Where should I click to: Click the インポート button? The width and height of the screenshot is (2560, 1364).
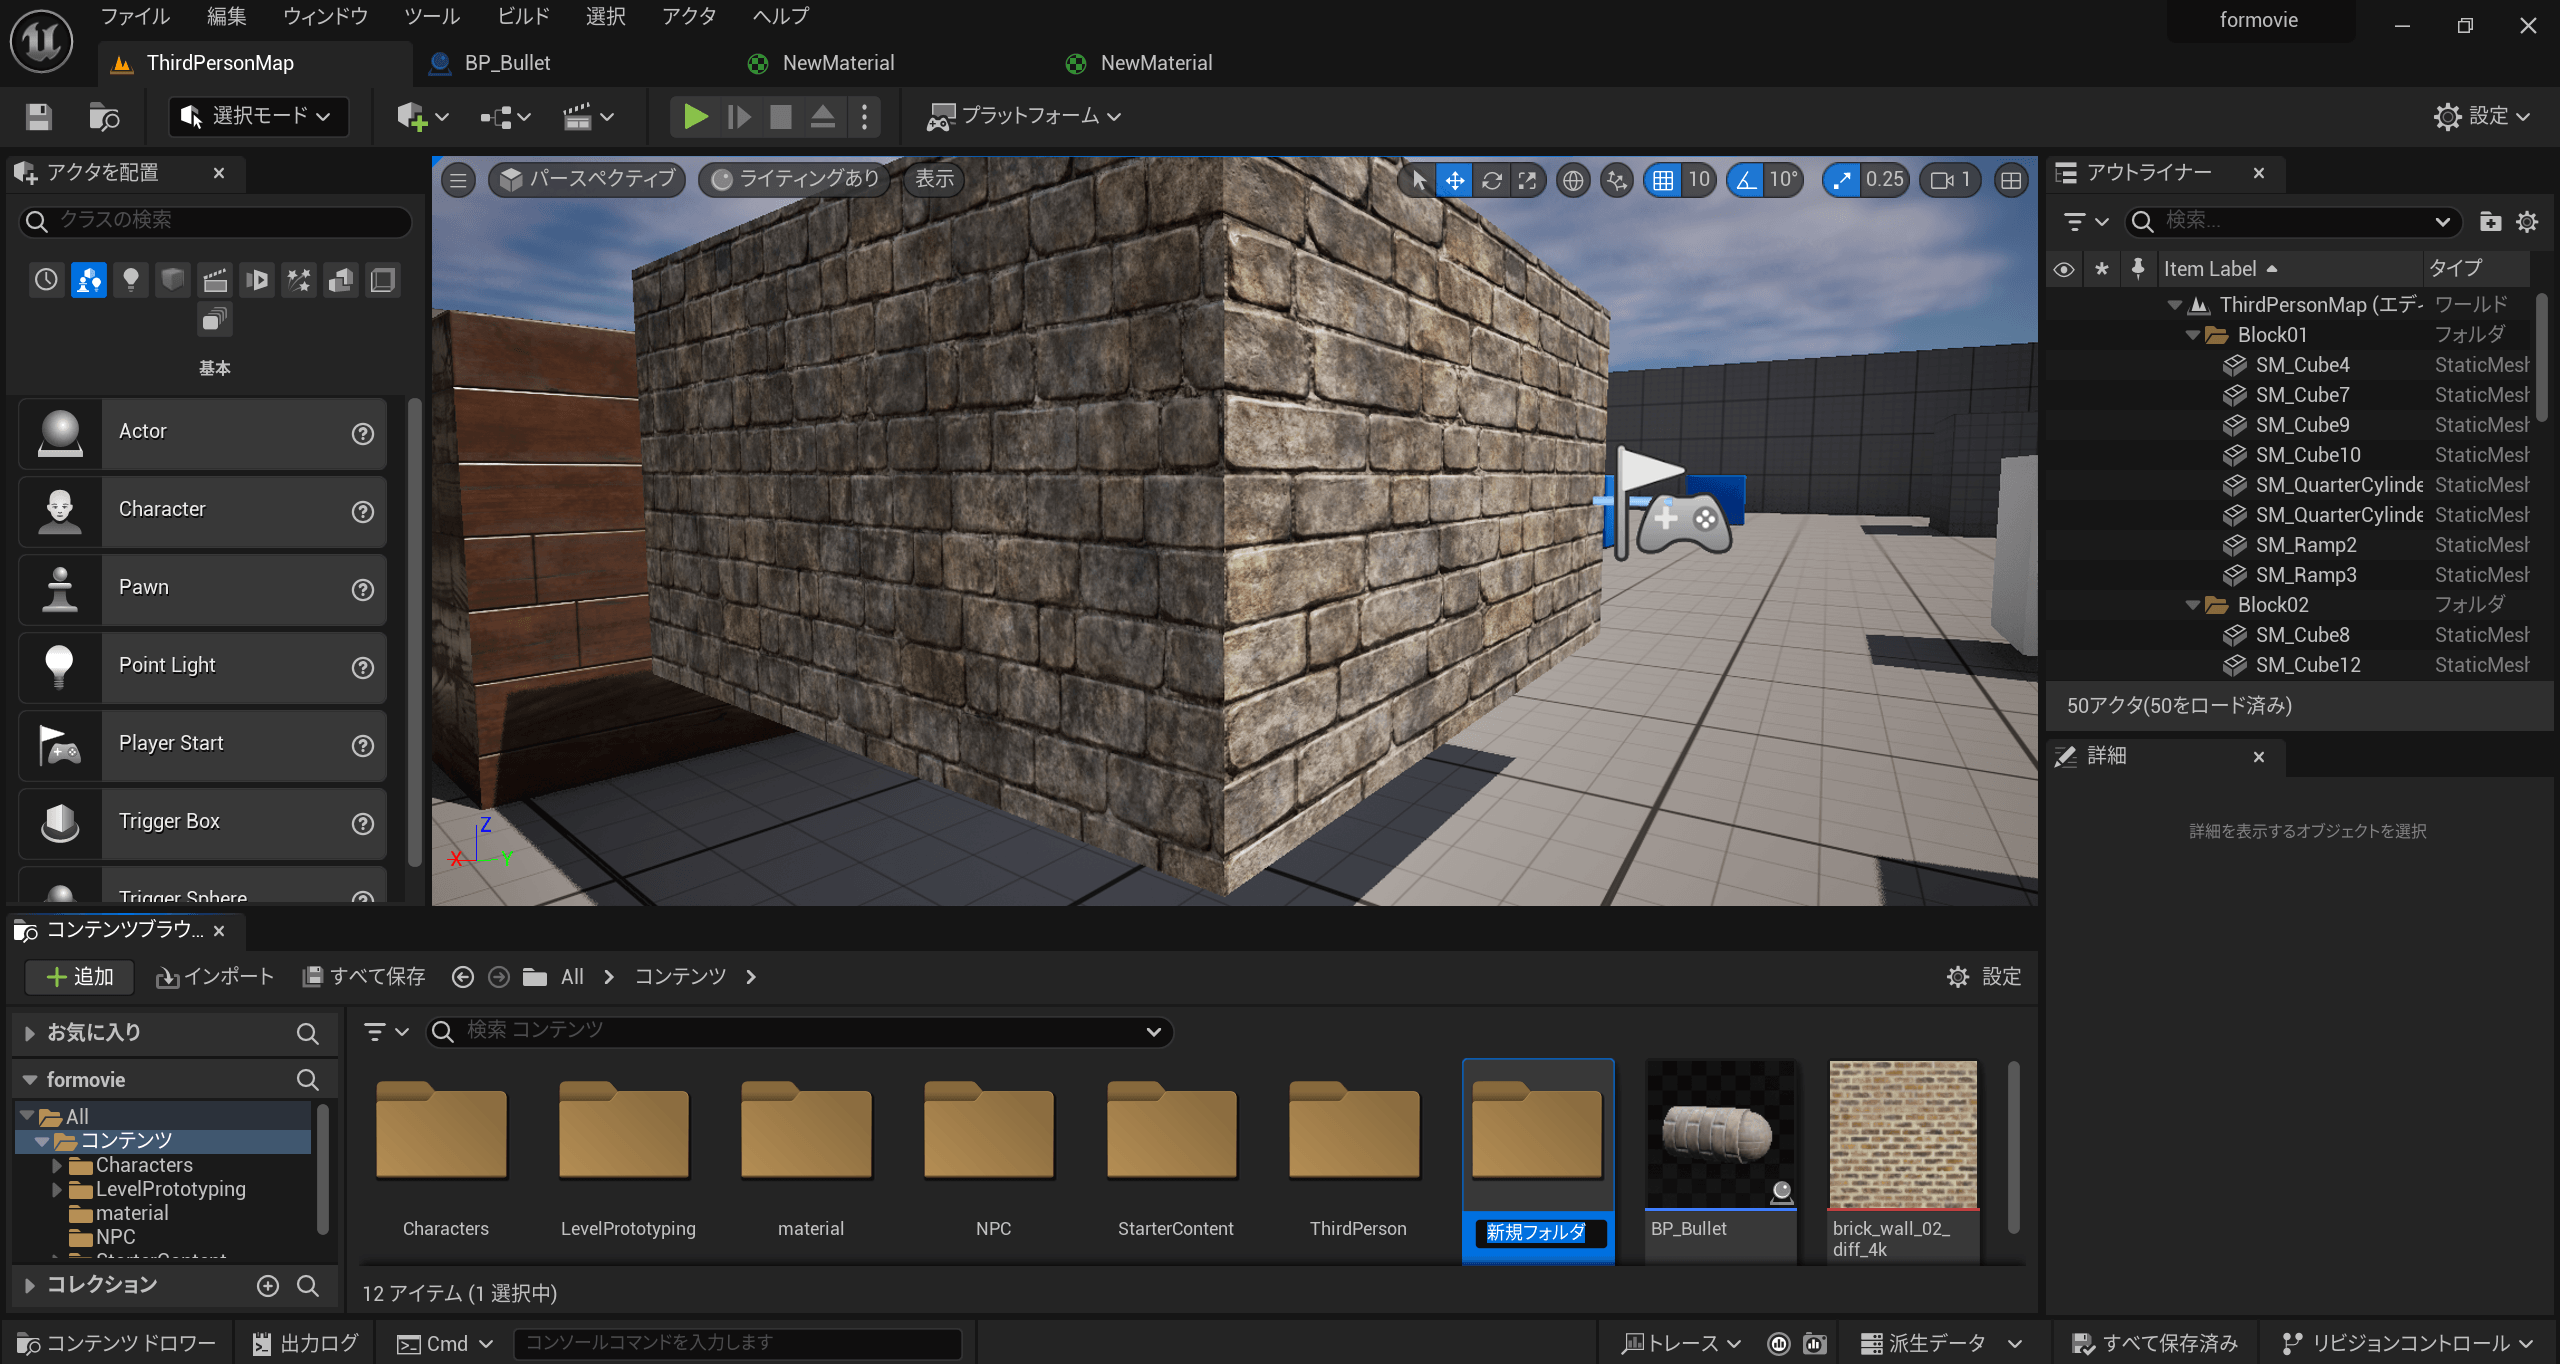point(215,976)
